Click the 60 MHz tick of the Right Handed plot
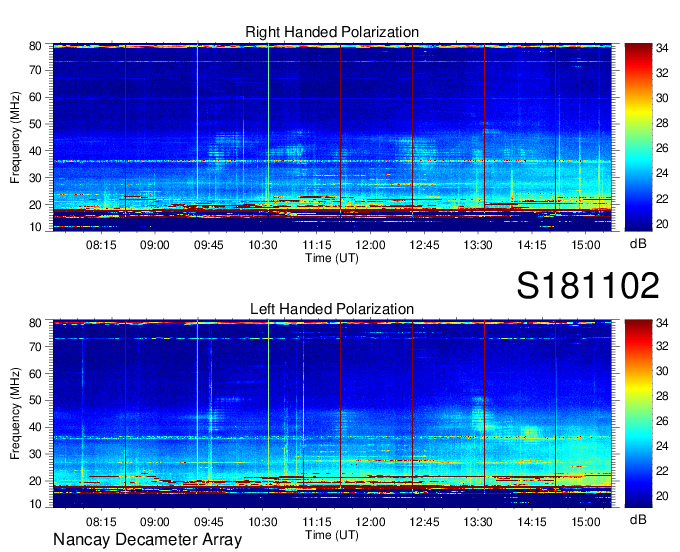Viewport: 680px width, 552px height. (x=35, y=97)
